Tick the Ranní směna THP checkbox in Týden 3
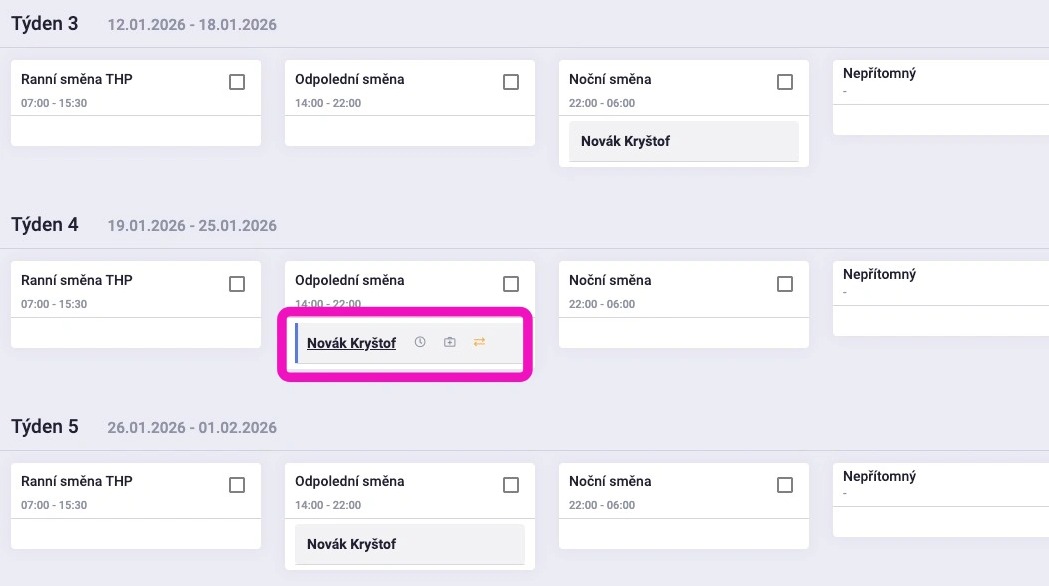 click(x=237, y=82)
